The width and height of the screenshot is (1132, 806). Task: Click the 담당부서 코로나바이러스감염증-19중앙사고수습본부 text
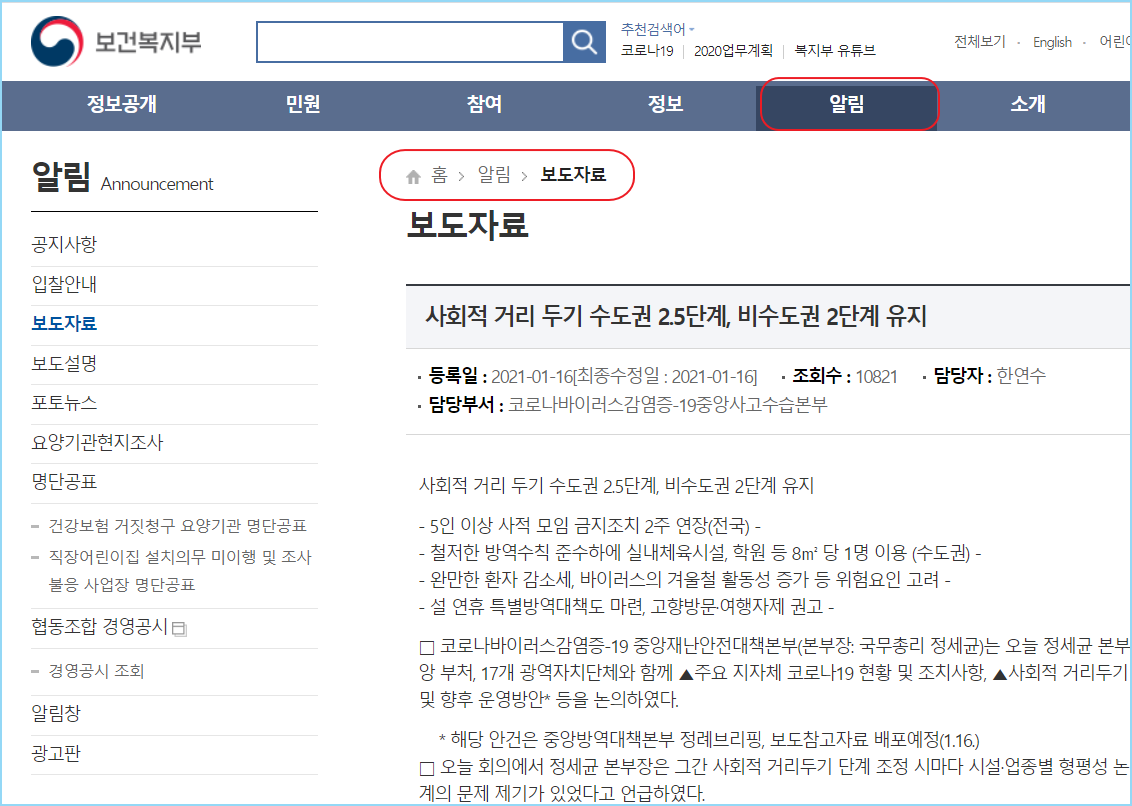tap(628, 405)
